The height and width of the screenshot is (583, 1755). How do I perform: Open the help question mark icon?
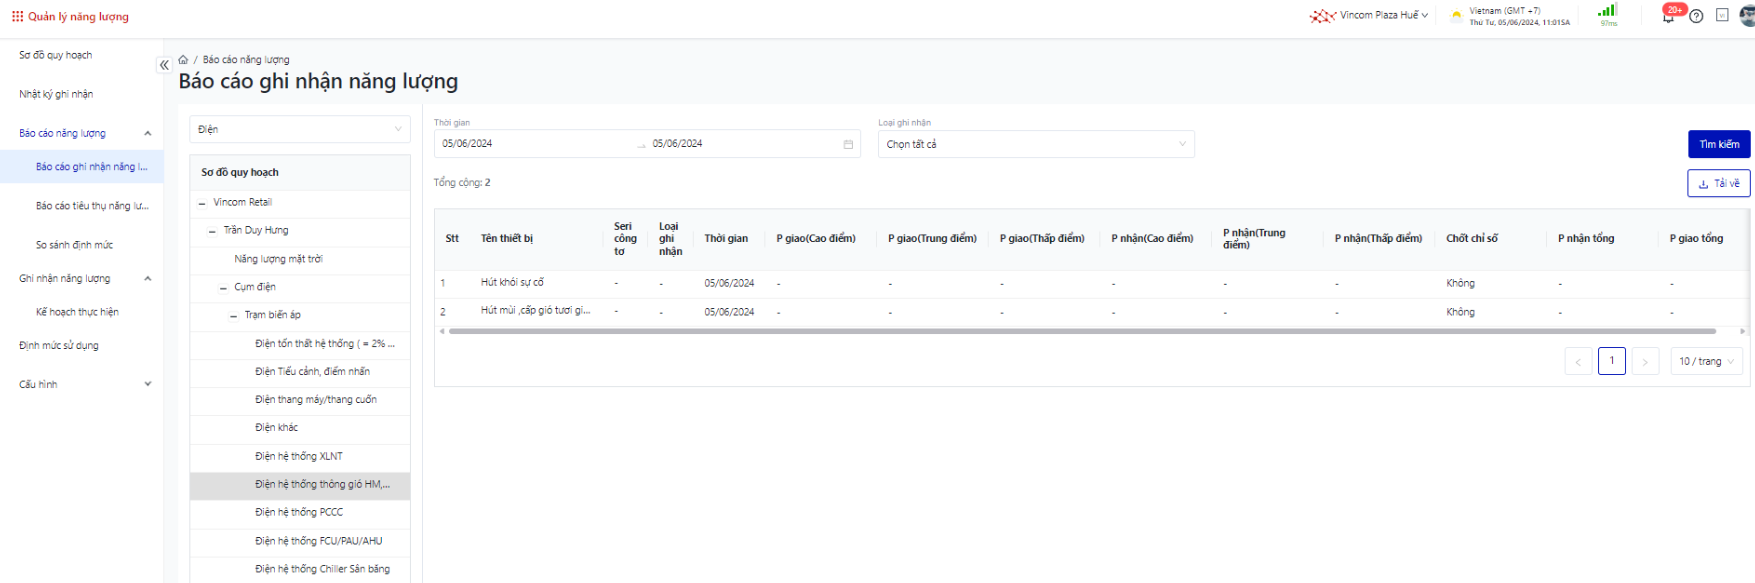(x=1696, y=16)
